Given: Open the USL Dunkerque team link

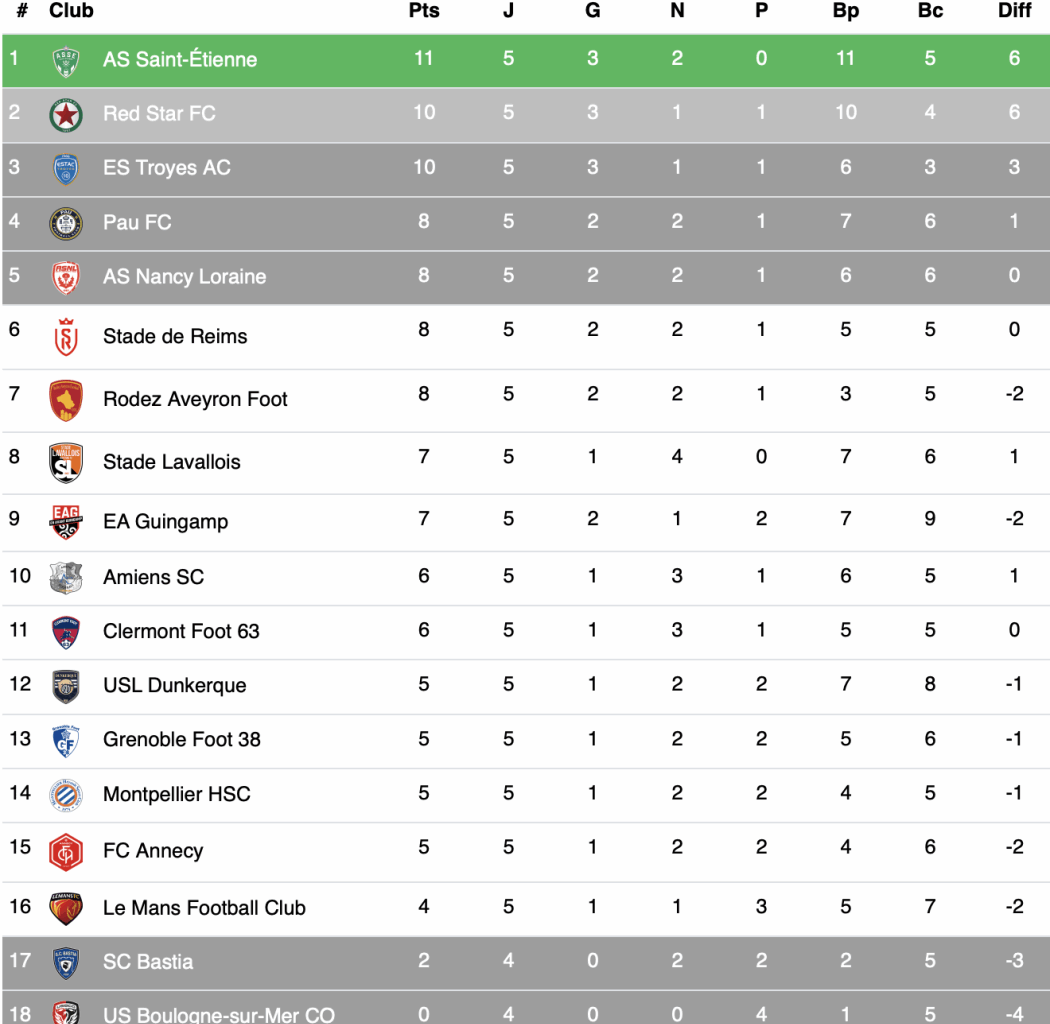Looking at the screenshot, I should [x=175, y=685].
